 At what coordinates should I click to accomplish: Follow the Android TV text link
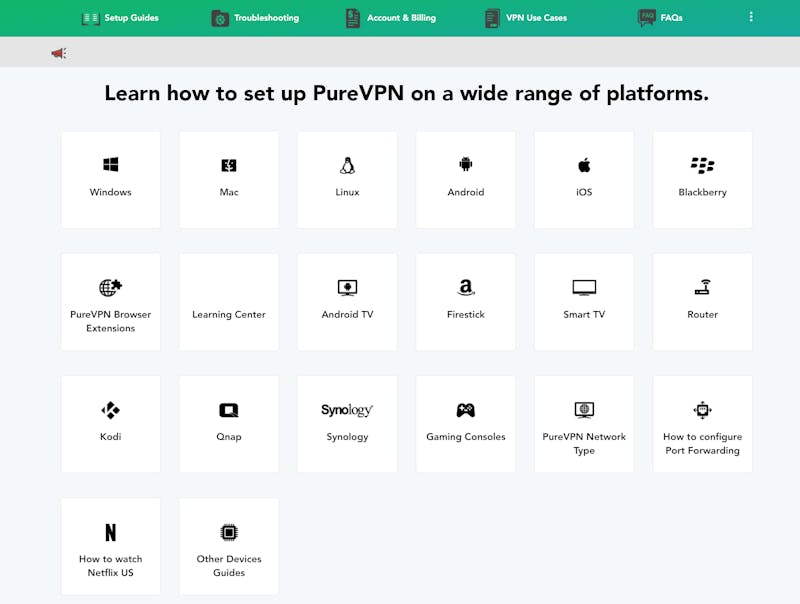click(347, 315)
